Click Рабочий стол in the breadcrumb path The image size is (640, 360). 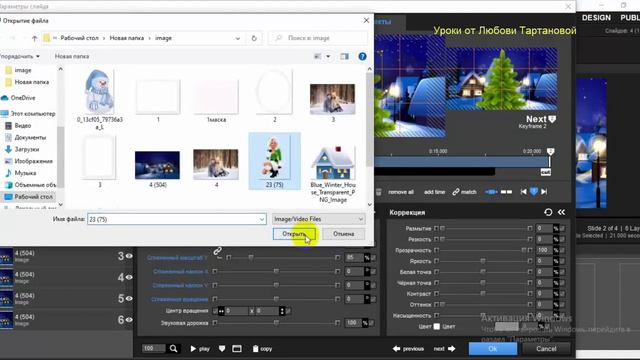[80, 38]
